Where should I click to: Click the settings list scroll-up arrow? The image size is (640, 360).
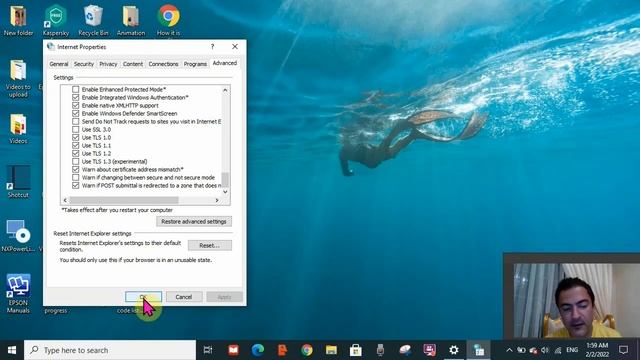tap(225, 90)
